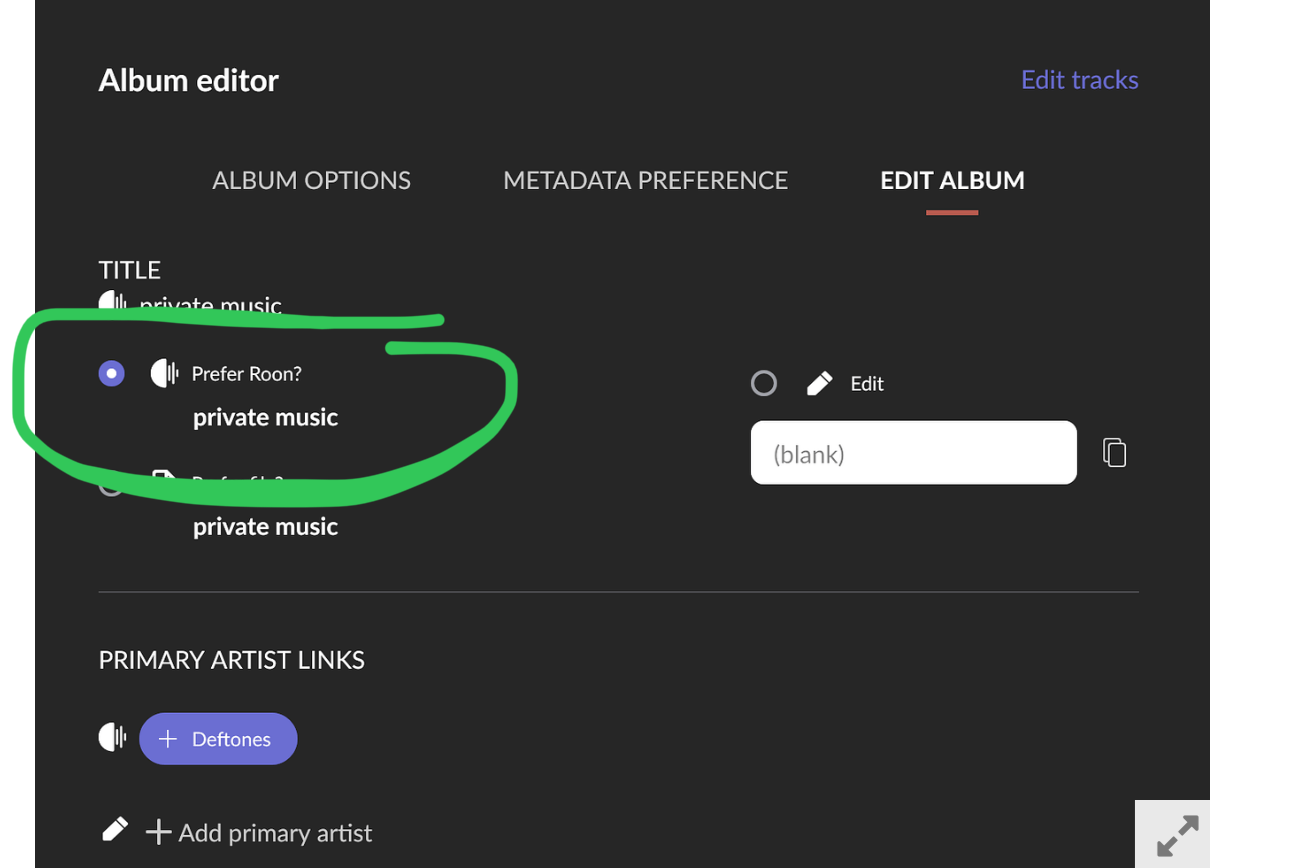1290x868 pixels.
Task: Focus the blank title input field
Action: (x=913, y=454)
